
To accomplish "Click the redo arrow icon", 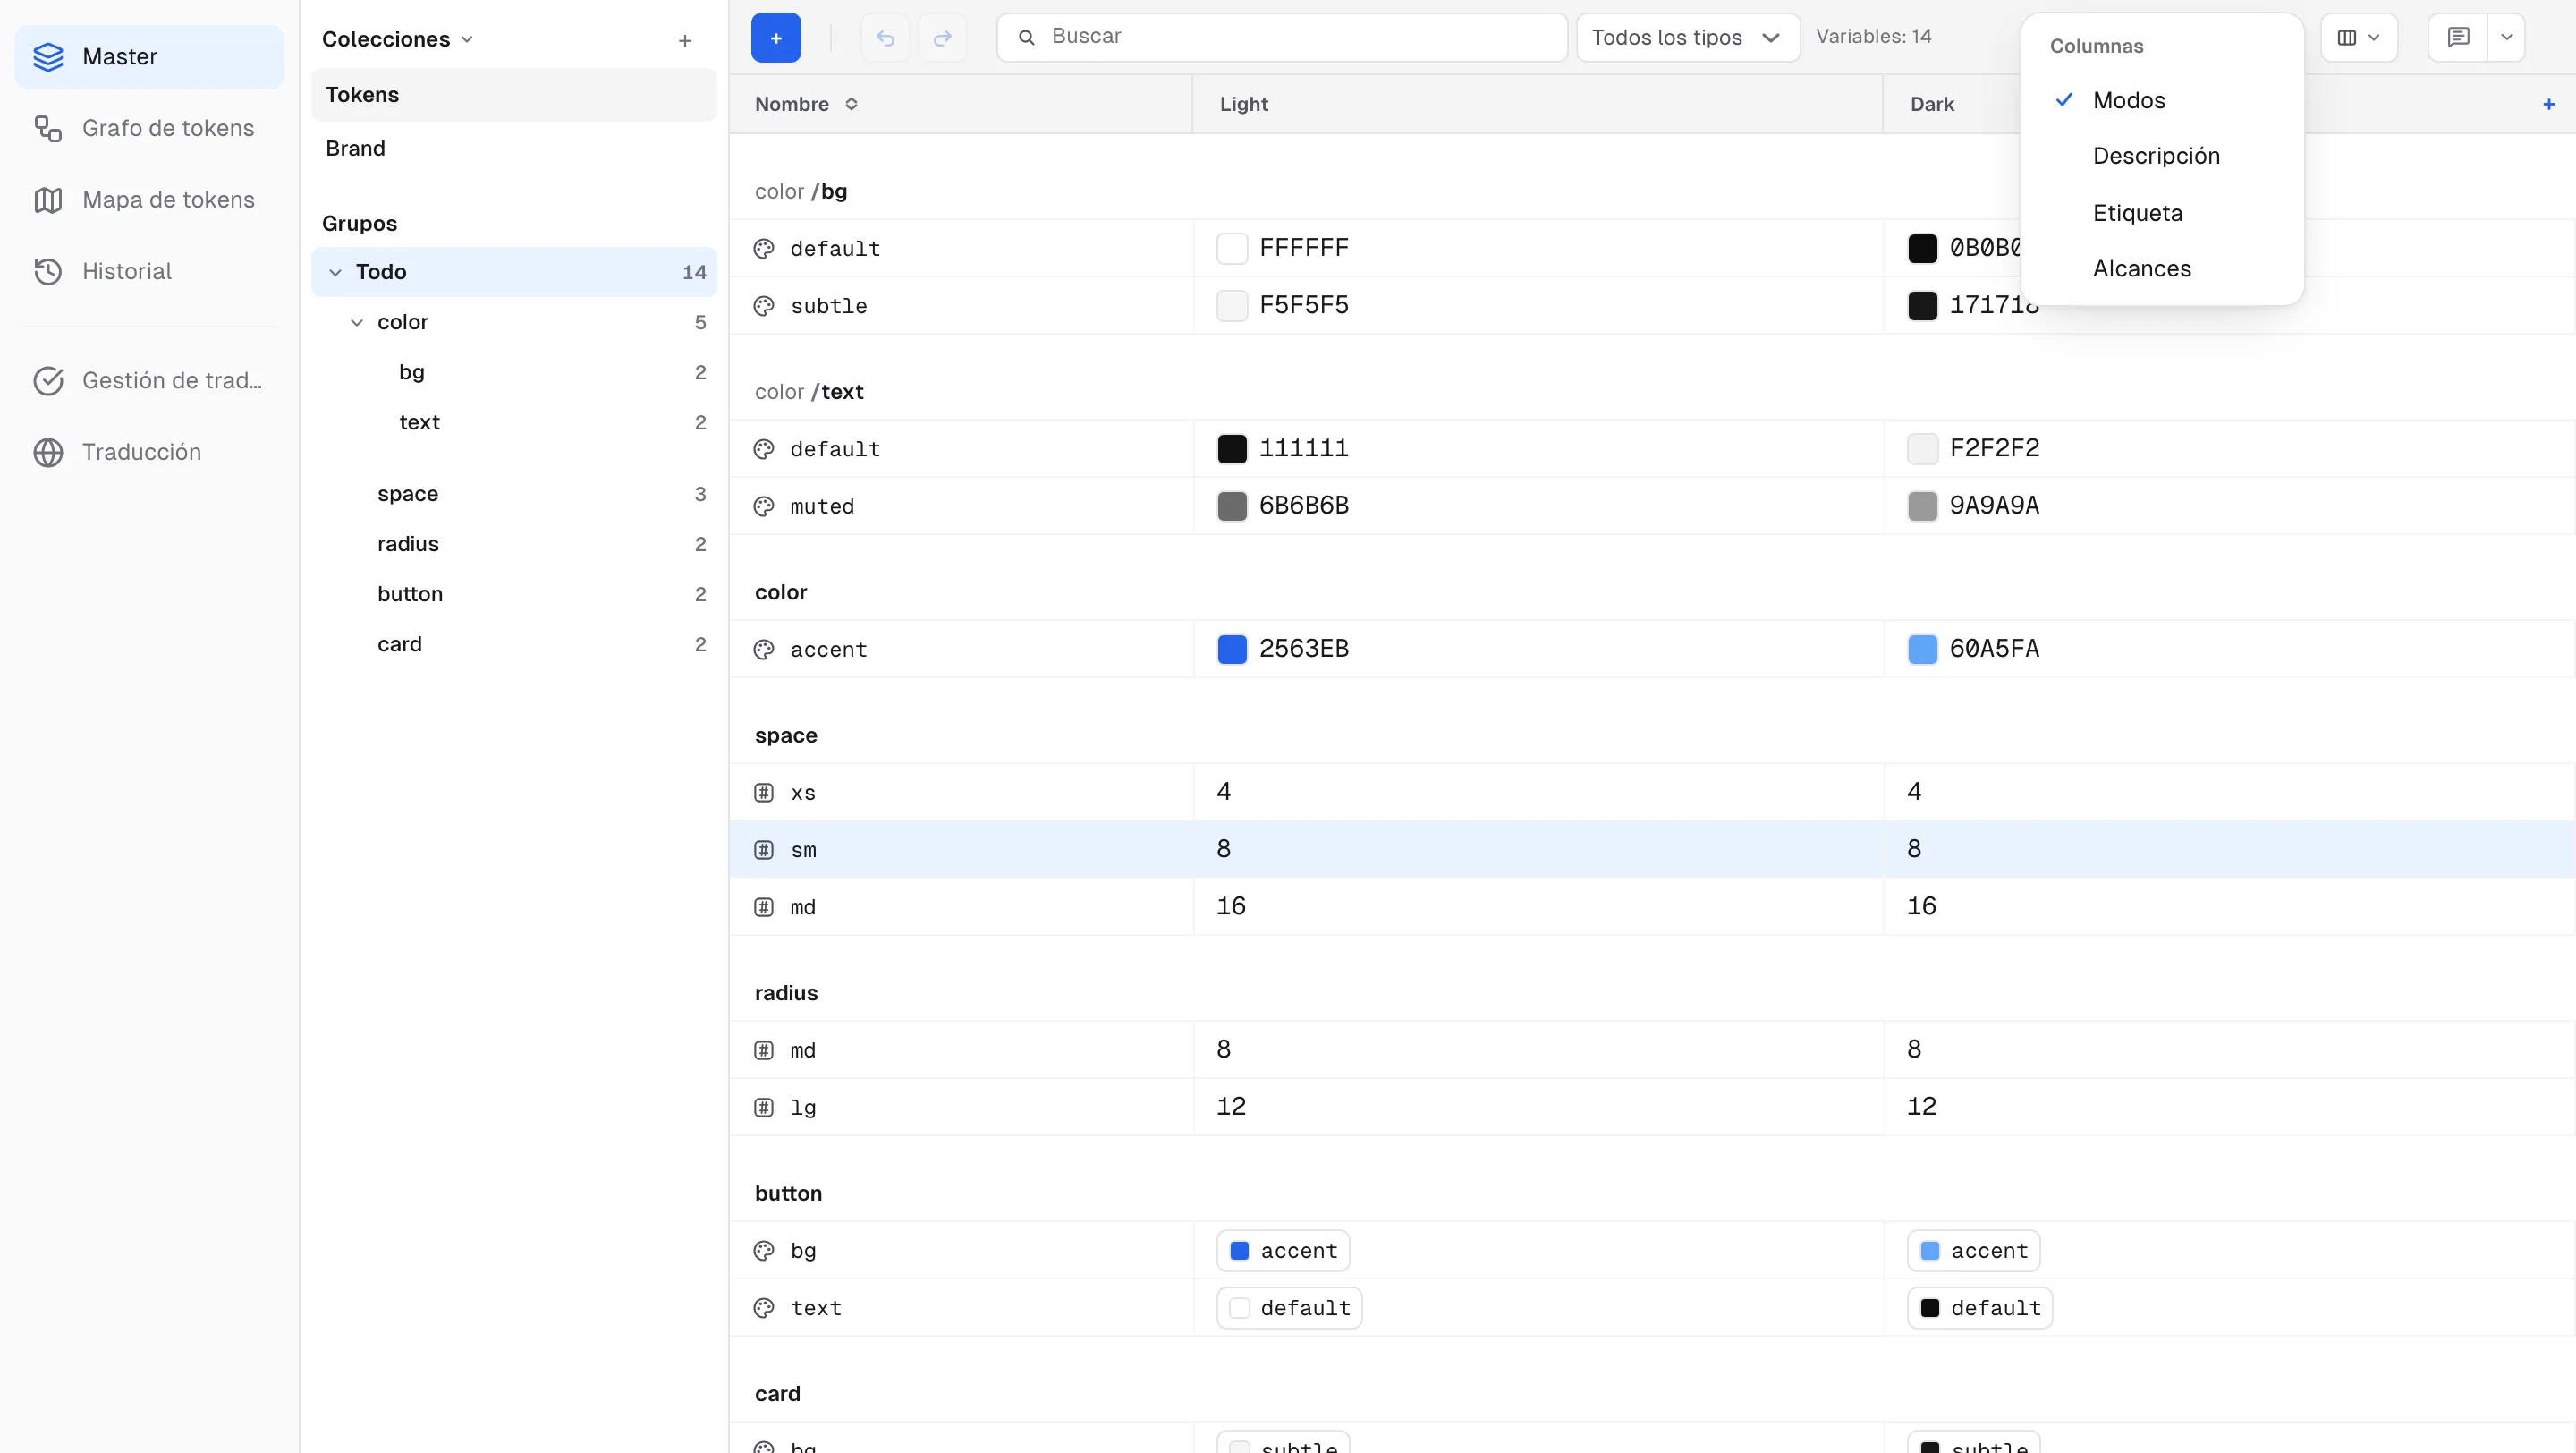I will pos(942,38).
